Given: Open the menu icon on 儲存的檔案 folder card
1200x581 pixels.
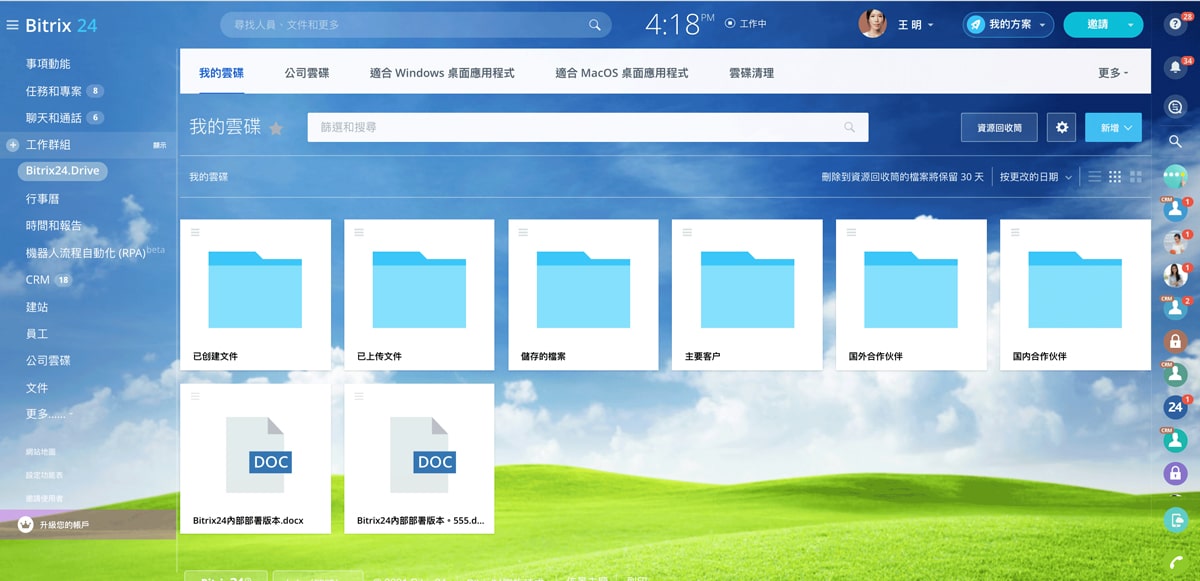Looking at the screenshot, I should pos(523,232).
